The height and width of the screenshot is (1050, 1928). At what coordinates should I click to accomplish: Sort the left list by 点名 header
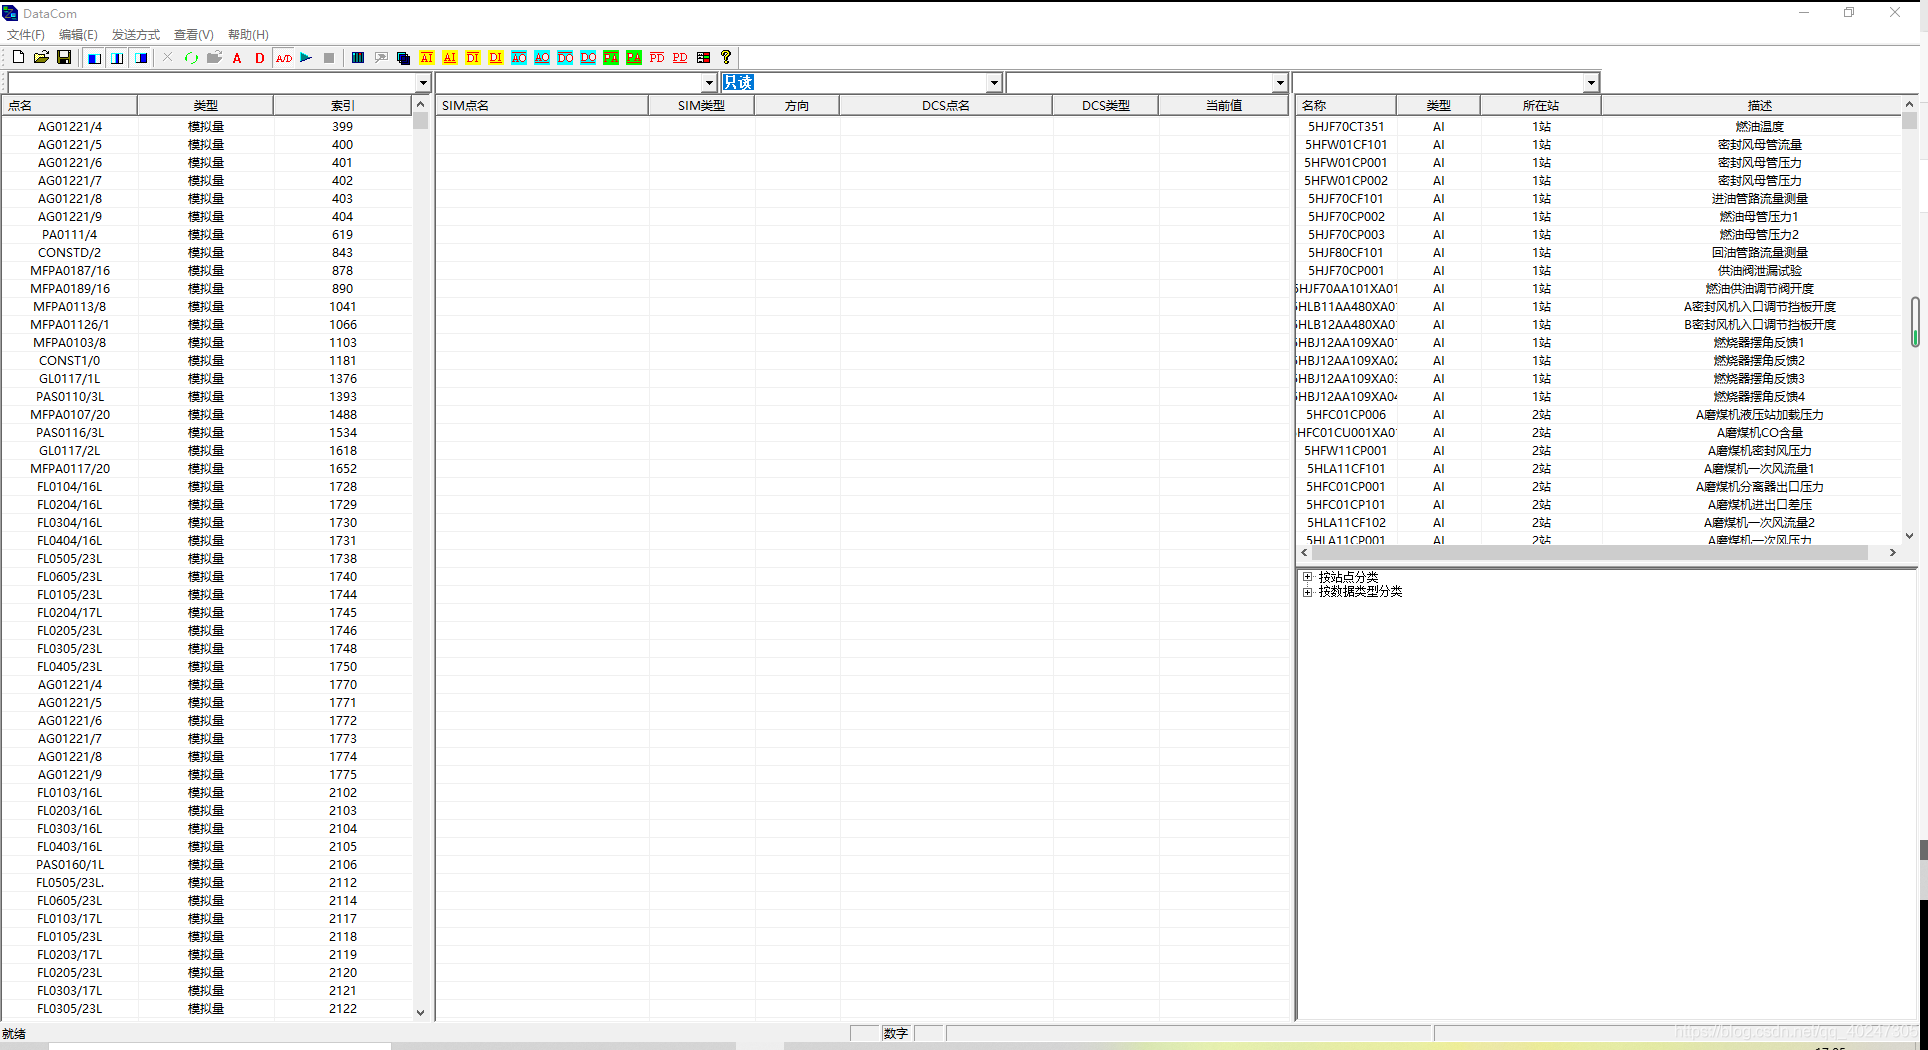point(70,105)
